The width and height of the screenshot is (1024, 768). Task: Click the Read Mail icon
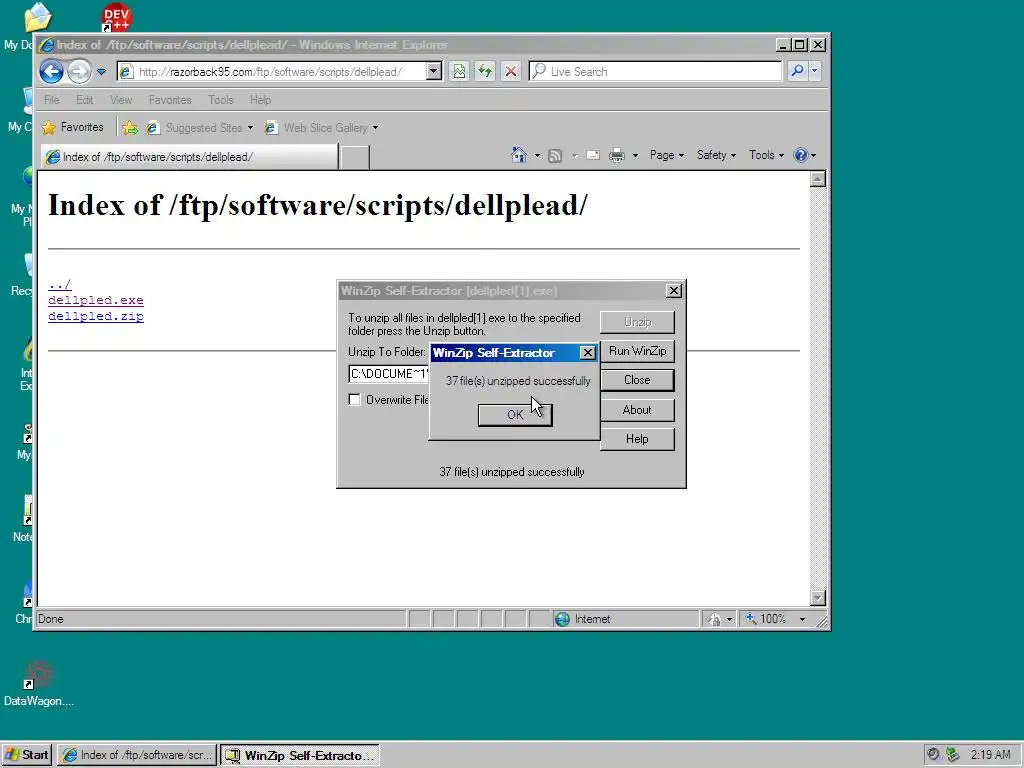pos(593,155)
